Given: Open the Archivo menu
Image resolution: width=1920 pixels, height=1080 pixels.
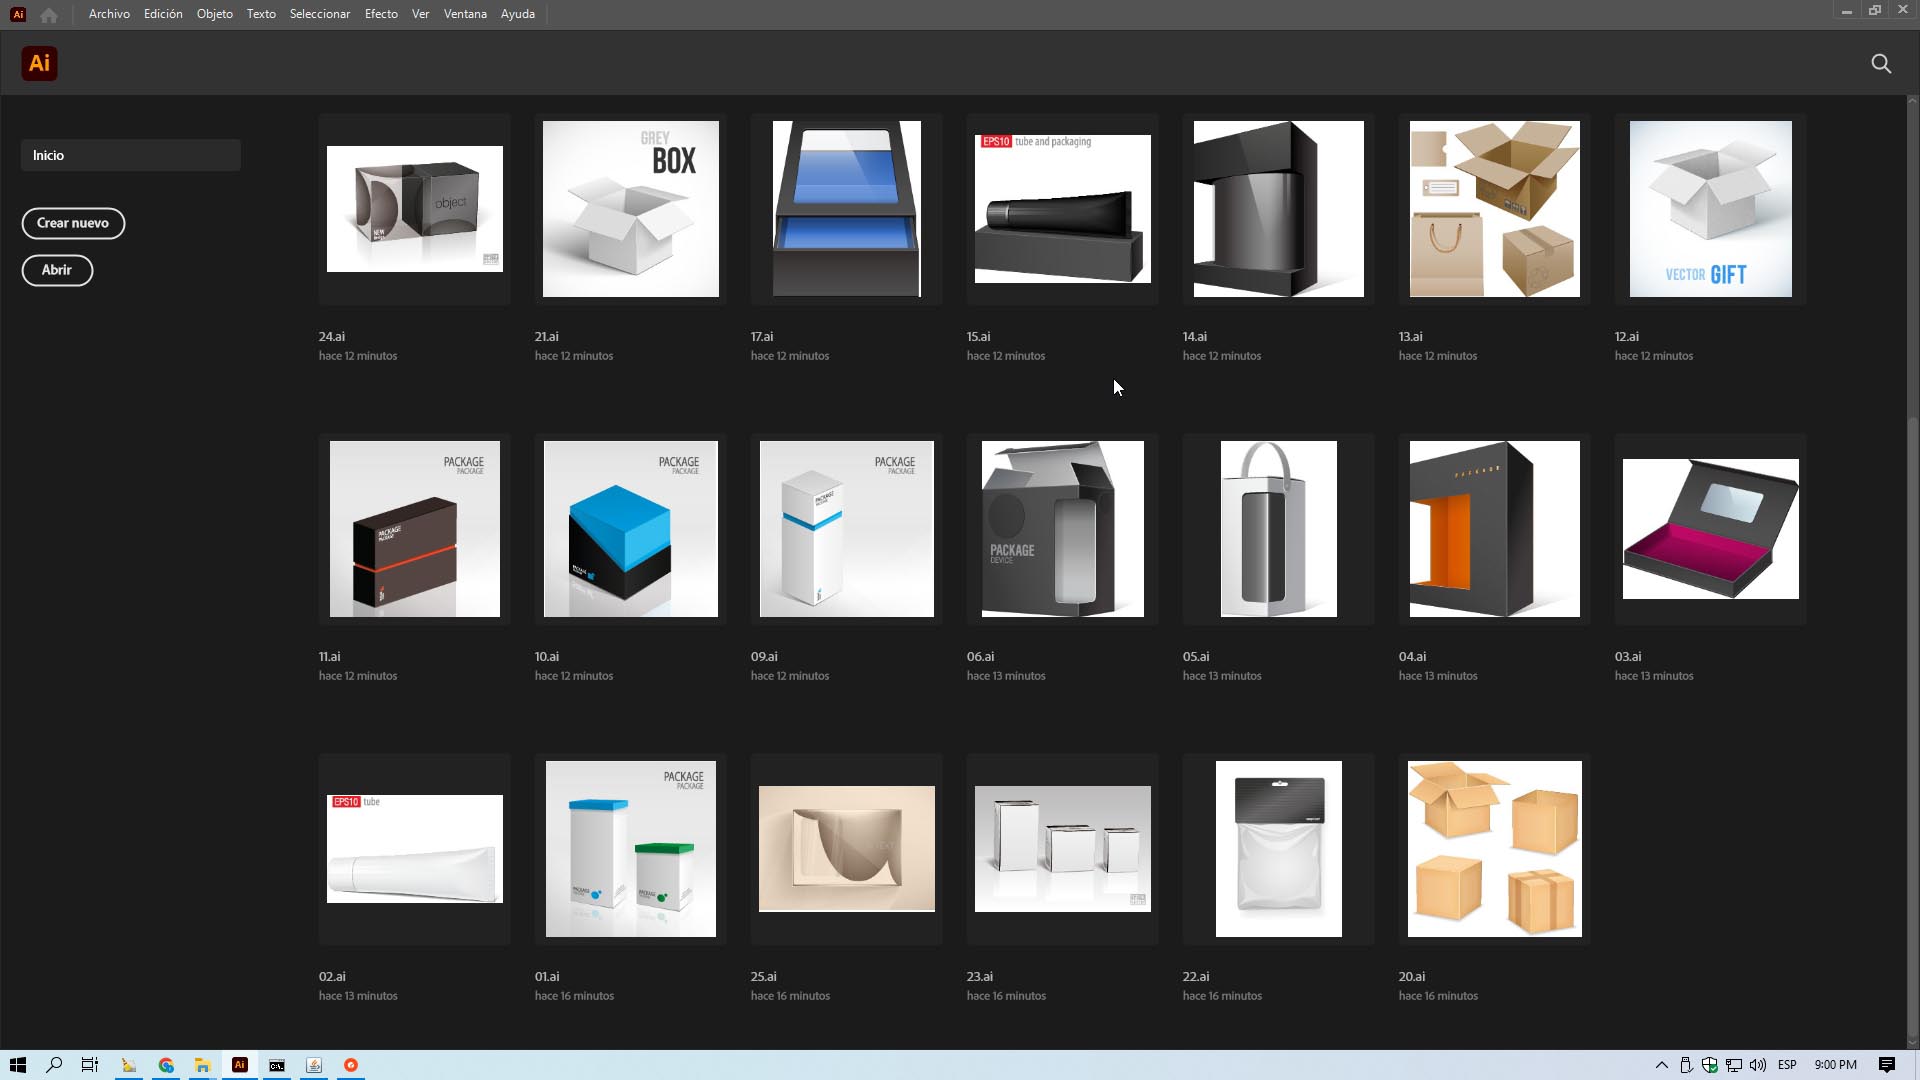Looking at the screenshot, I should pos(109,14).
